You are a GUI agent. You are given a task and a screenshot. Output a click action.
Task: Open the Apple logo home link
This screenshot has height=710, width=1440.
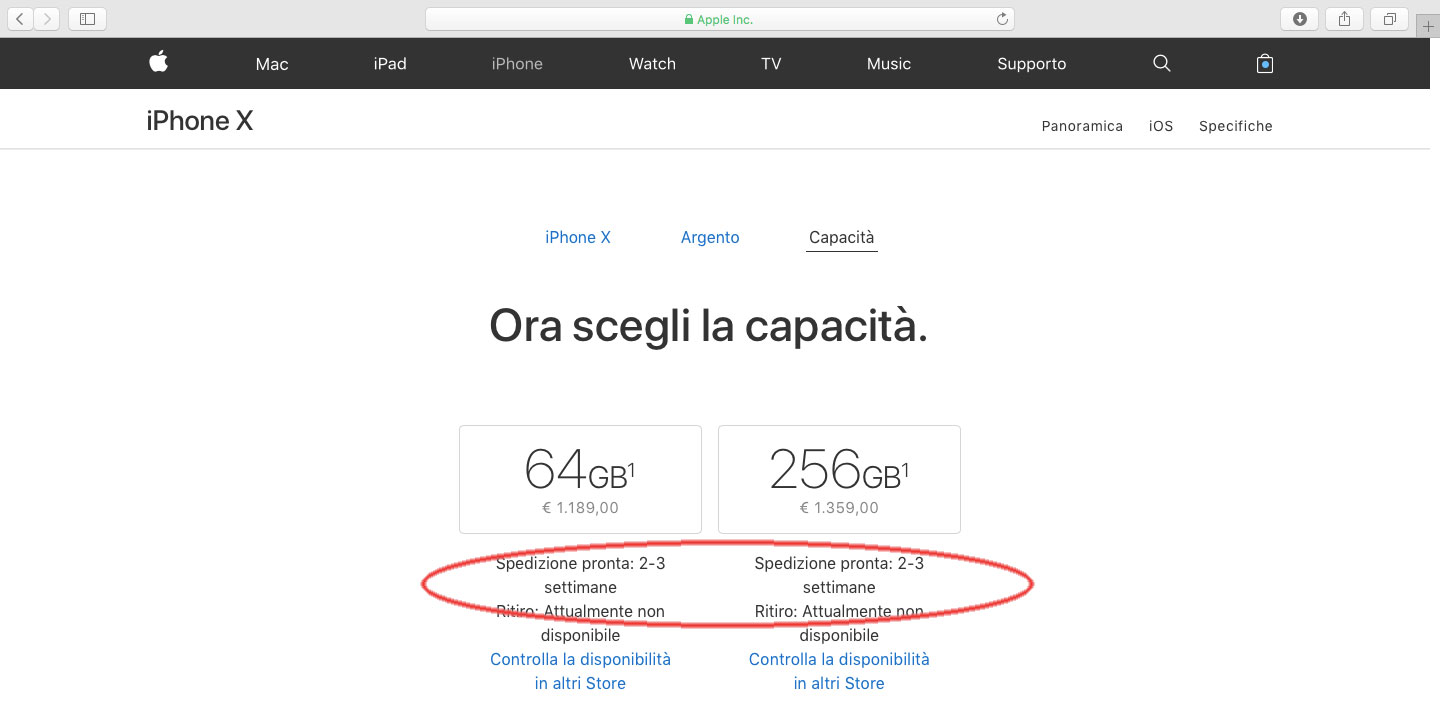click(x=157, y=63)
